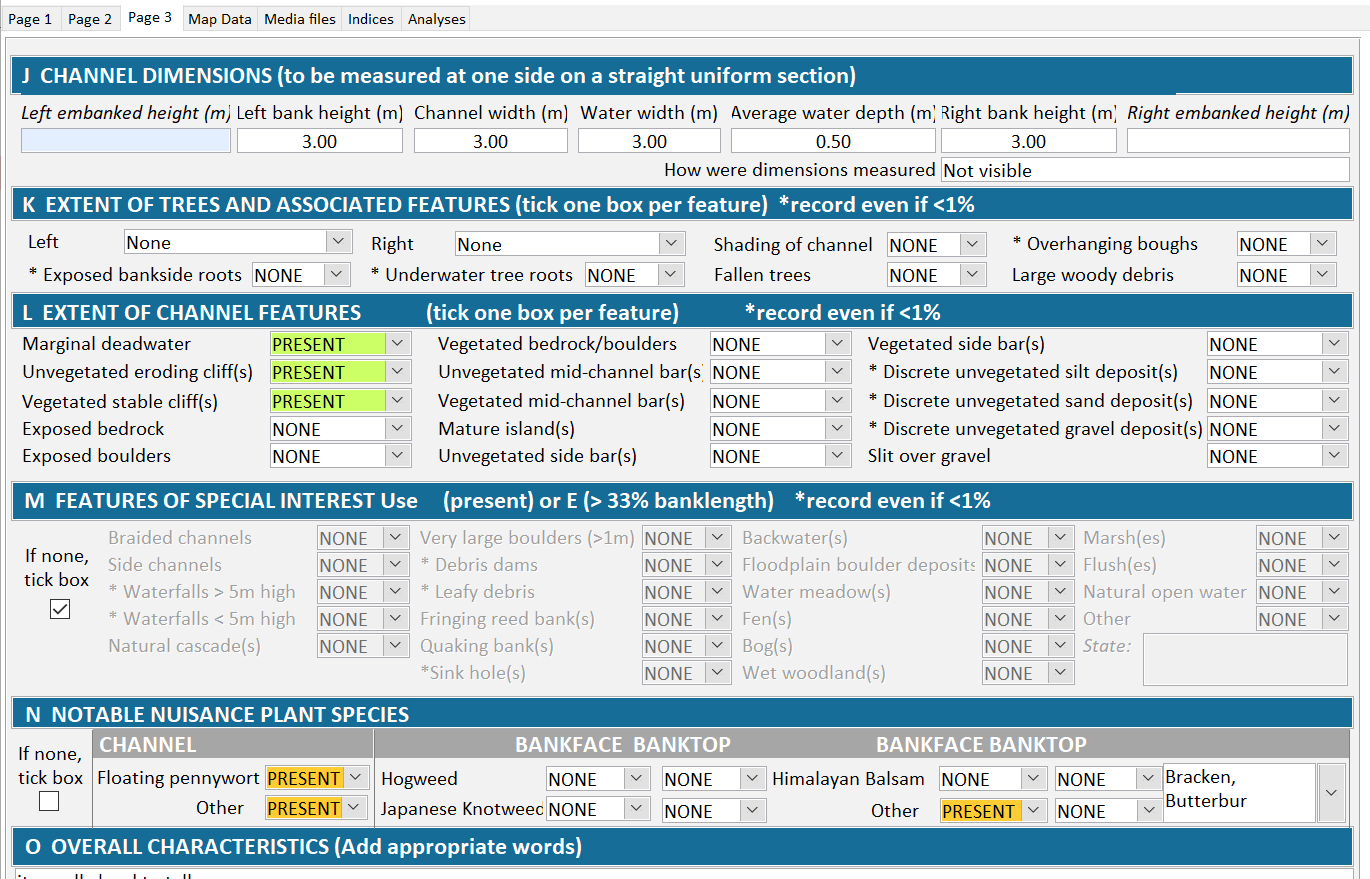The height and width of the screenshot is (879, 1370).
Task: Open the Vegetated mid-channel bar(s) dropdown
Action: coord(781,401)
